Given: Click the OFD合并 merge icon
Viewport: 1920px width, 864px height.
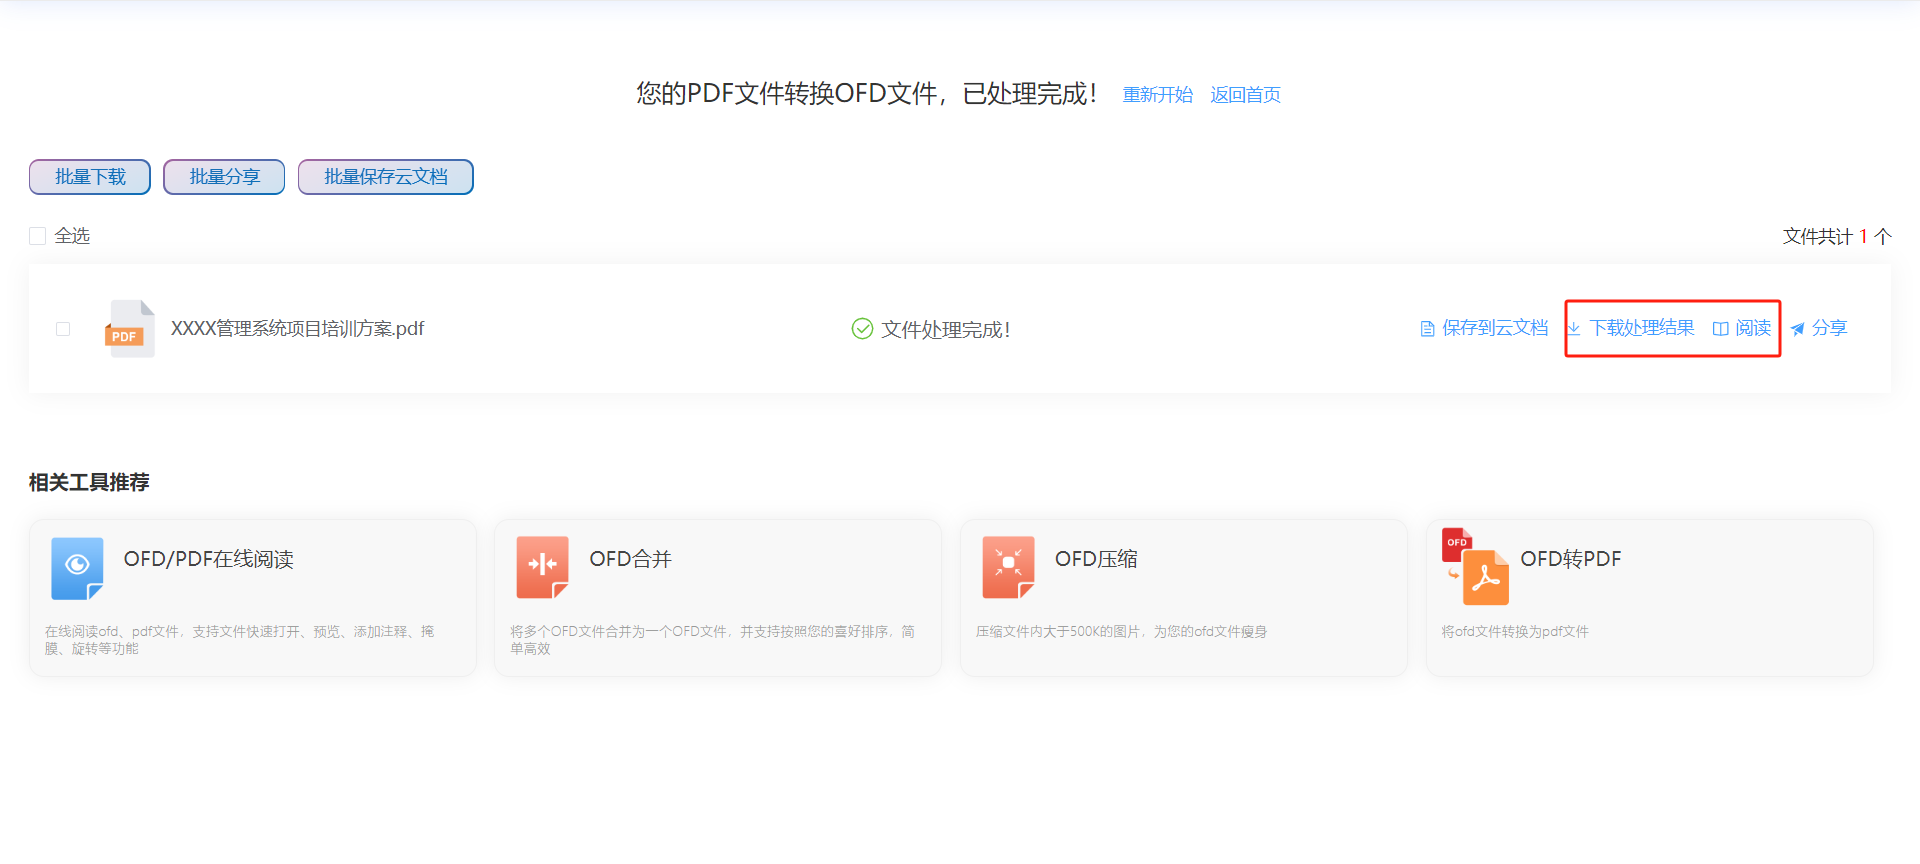Looking at the screenshot, I should pyautogui.click(x=542, y=567).
